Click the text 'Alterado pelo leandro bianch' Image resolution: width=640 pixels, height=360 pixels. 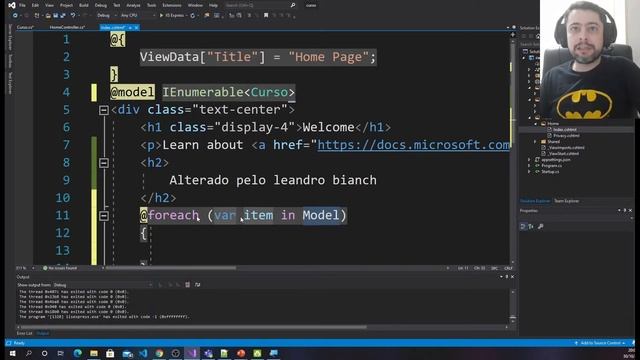pos(273,180)
